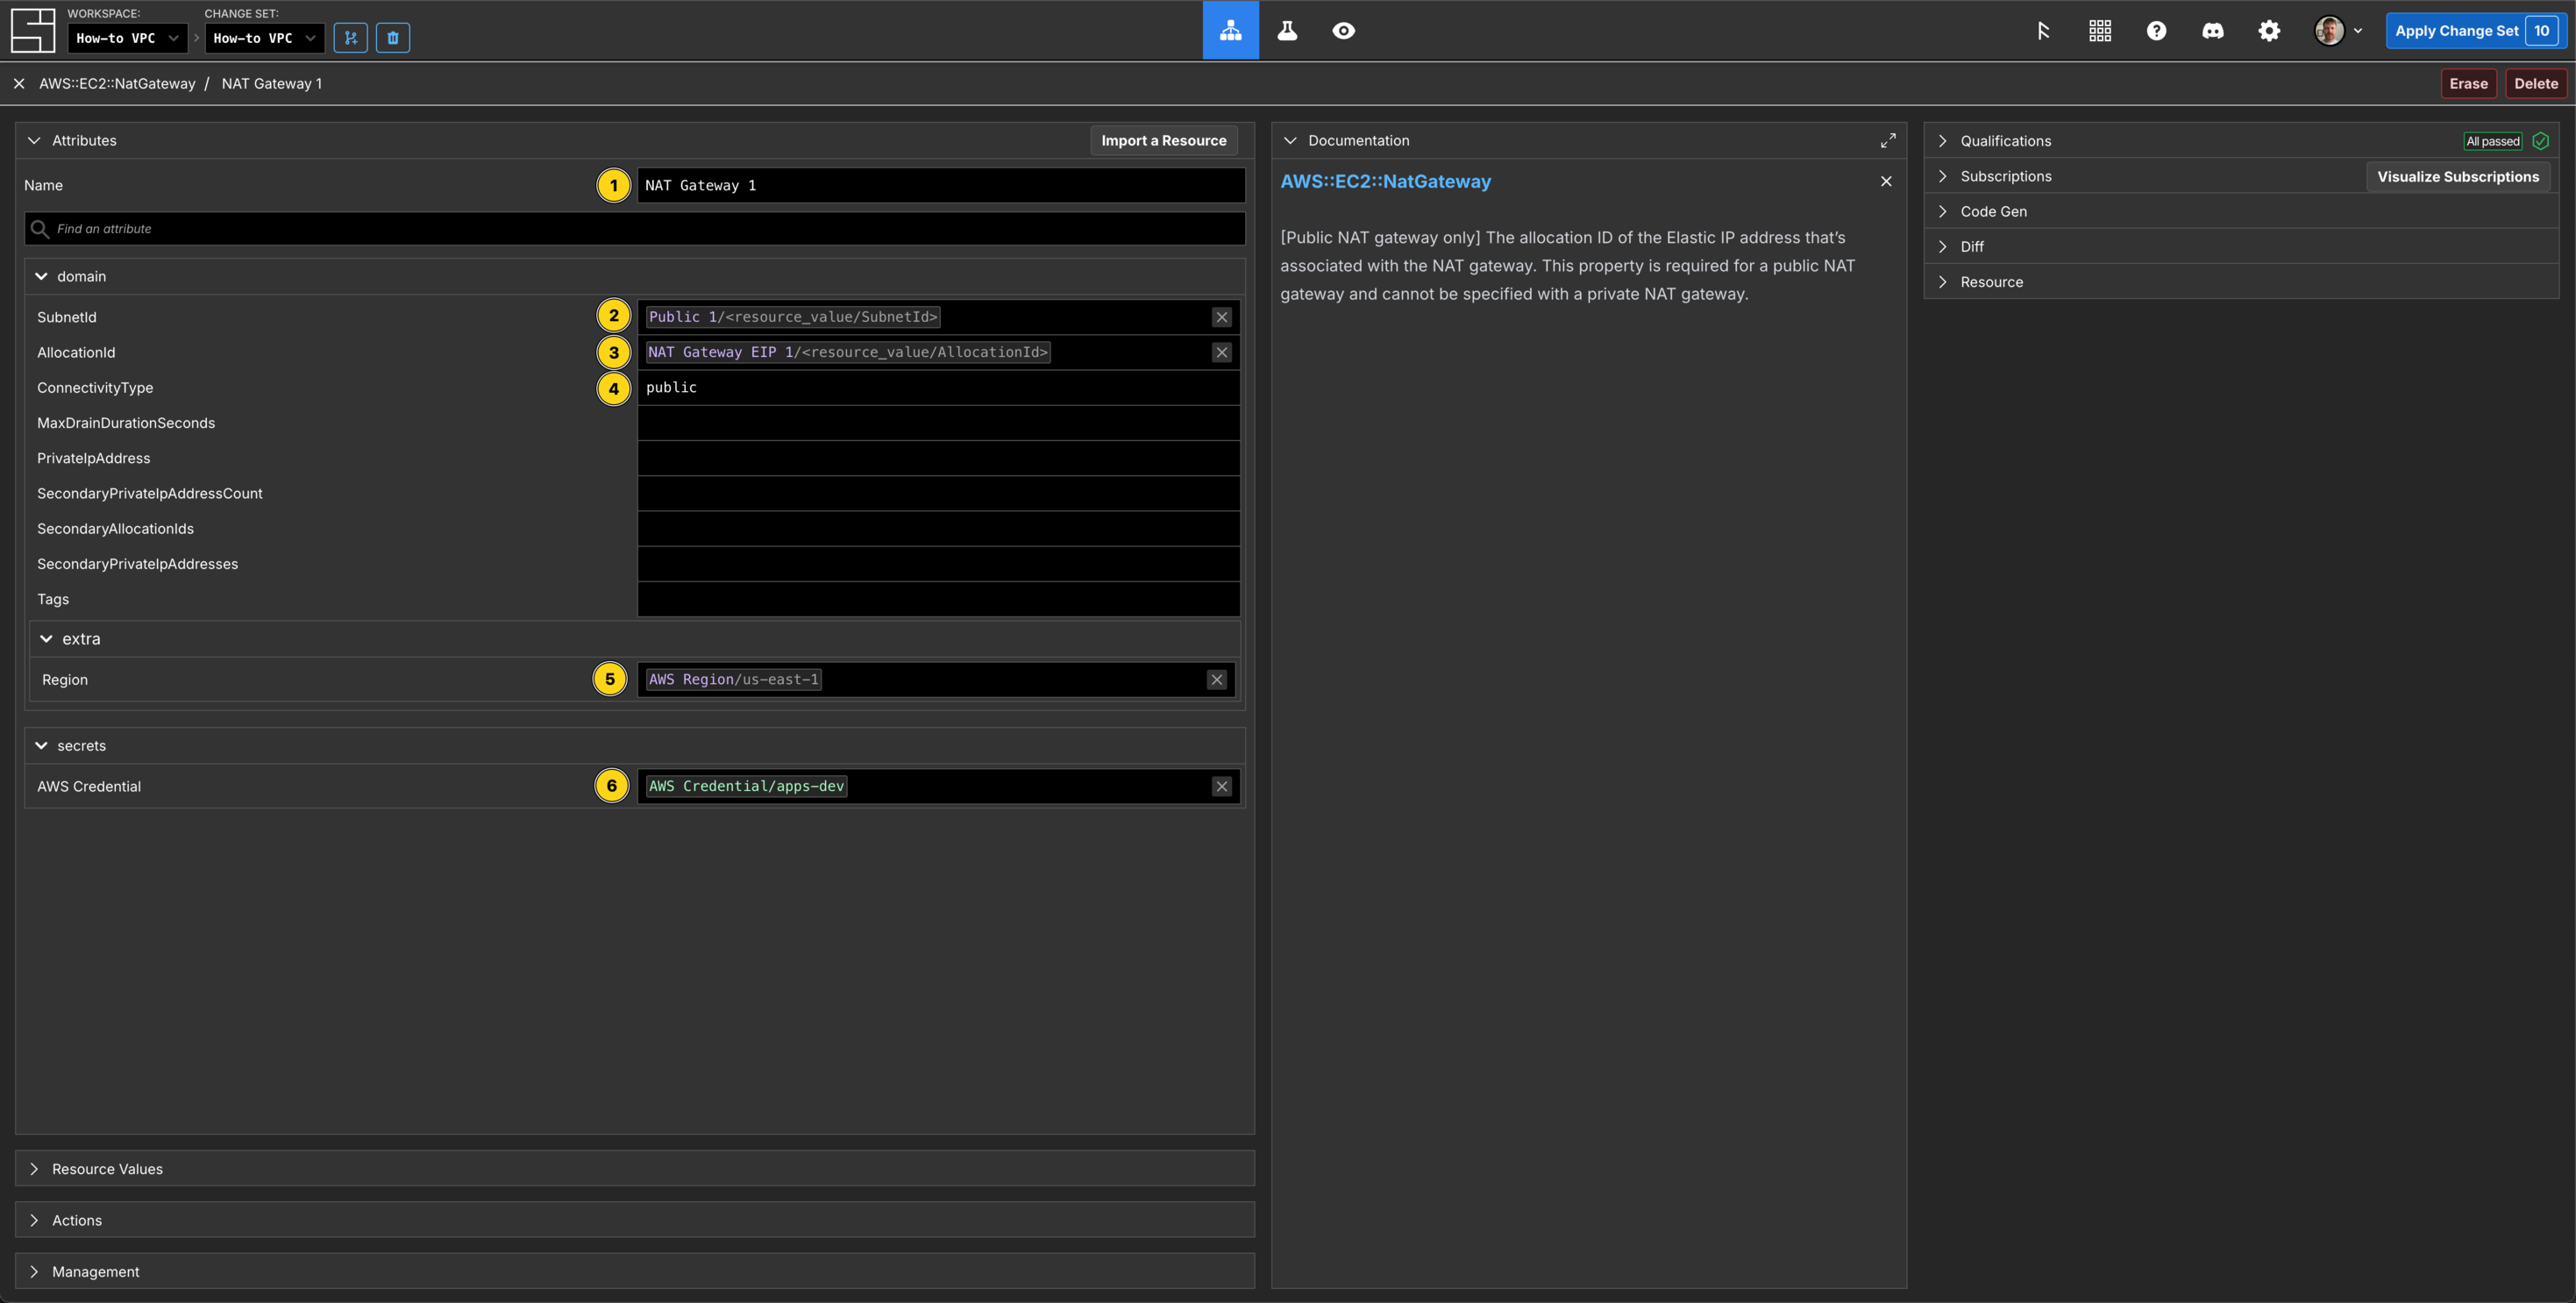Click the AWS Region/us-east-1 chip
This screenshot has width=2576, height=1303.
coord(734,679)
